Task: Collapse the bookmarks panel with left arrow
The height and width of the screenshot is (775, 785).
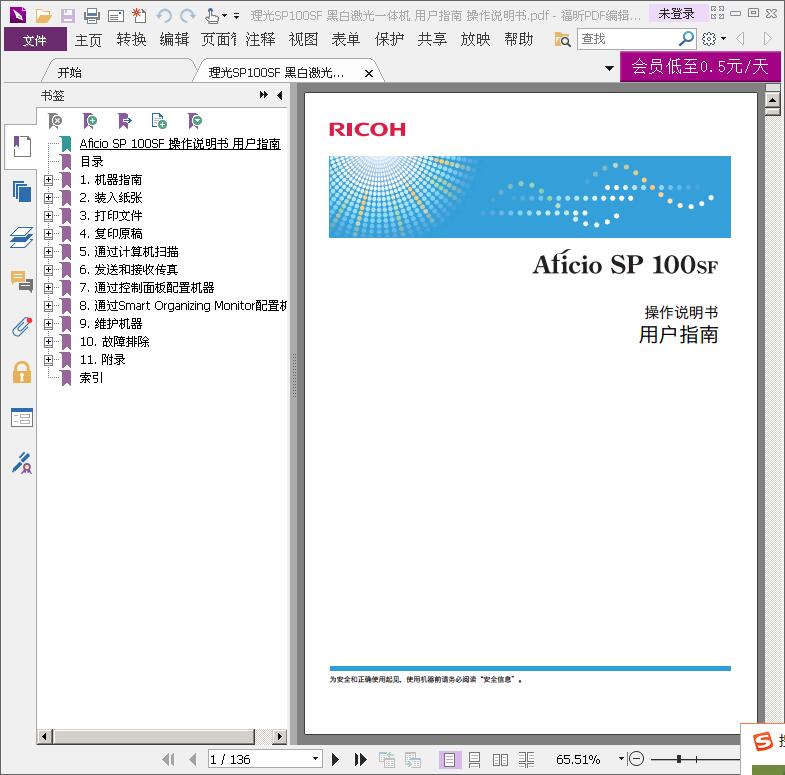Action: tap(279, 95)
